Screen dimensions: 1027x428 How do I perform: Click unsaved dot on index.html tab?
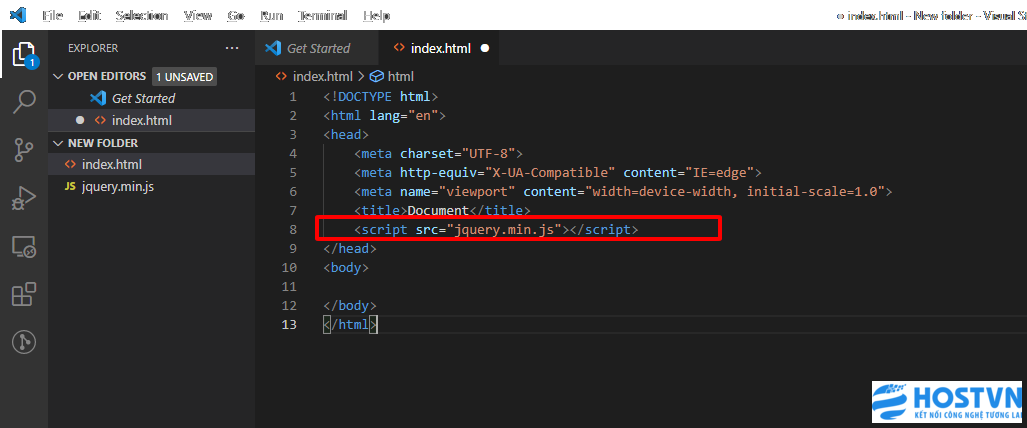tap(485, 48)
